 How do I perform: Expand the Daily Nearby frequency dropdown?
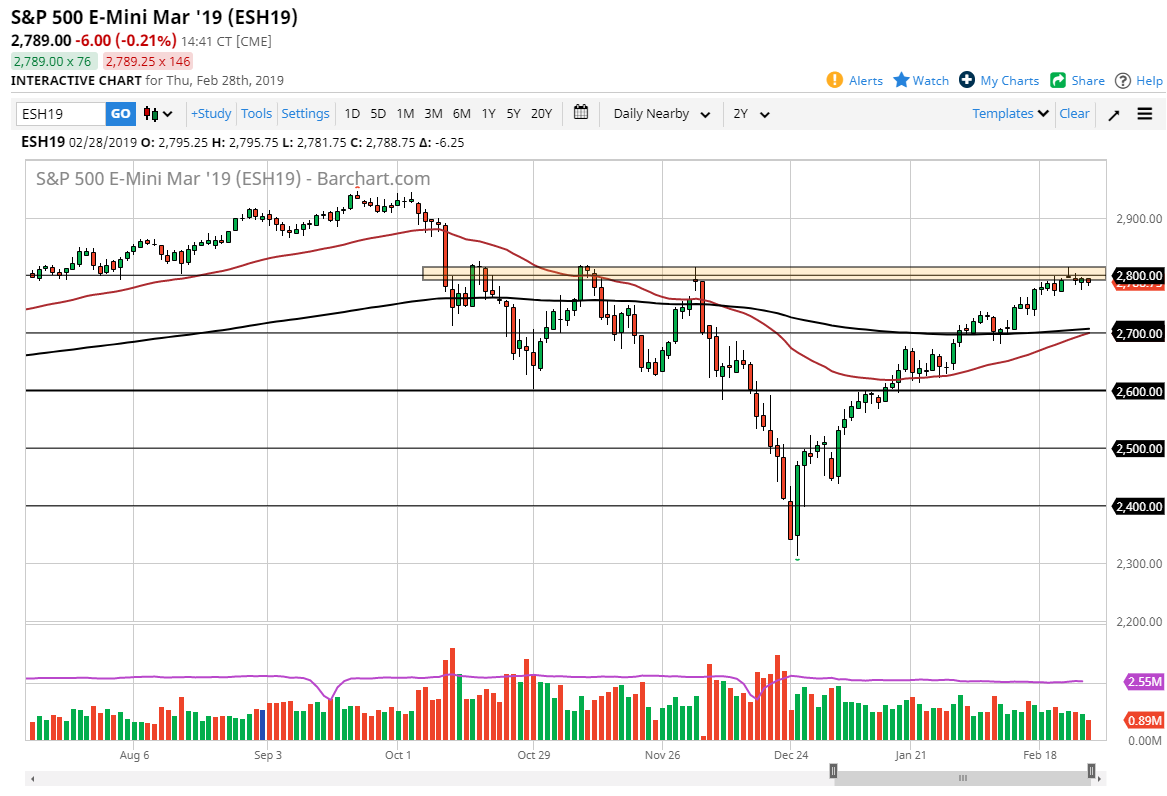660,113
